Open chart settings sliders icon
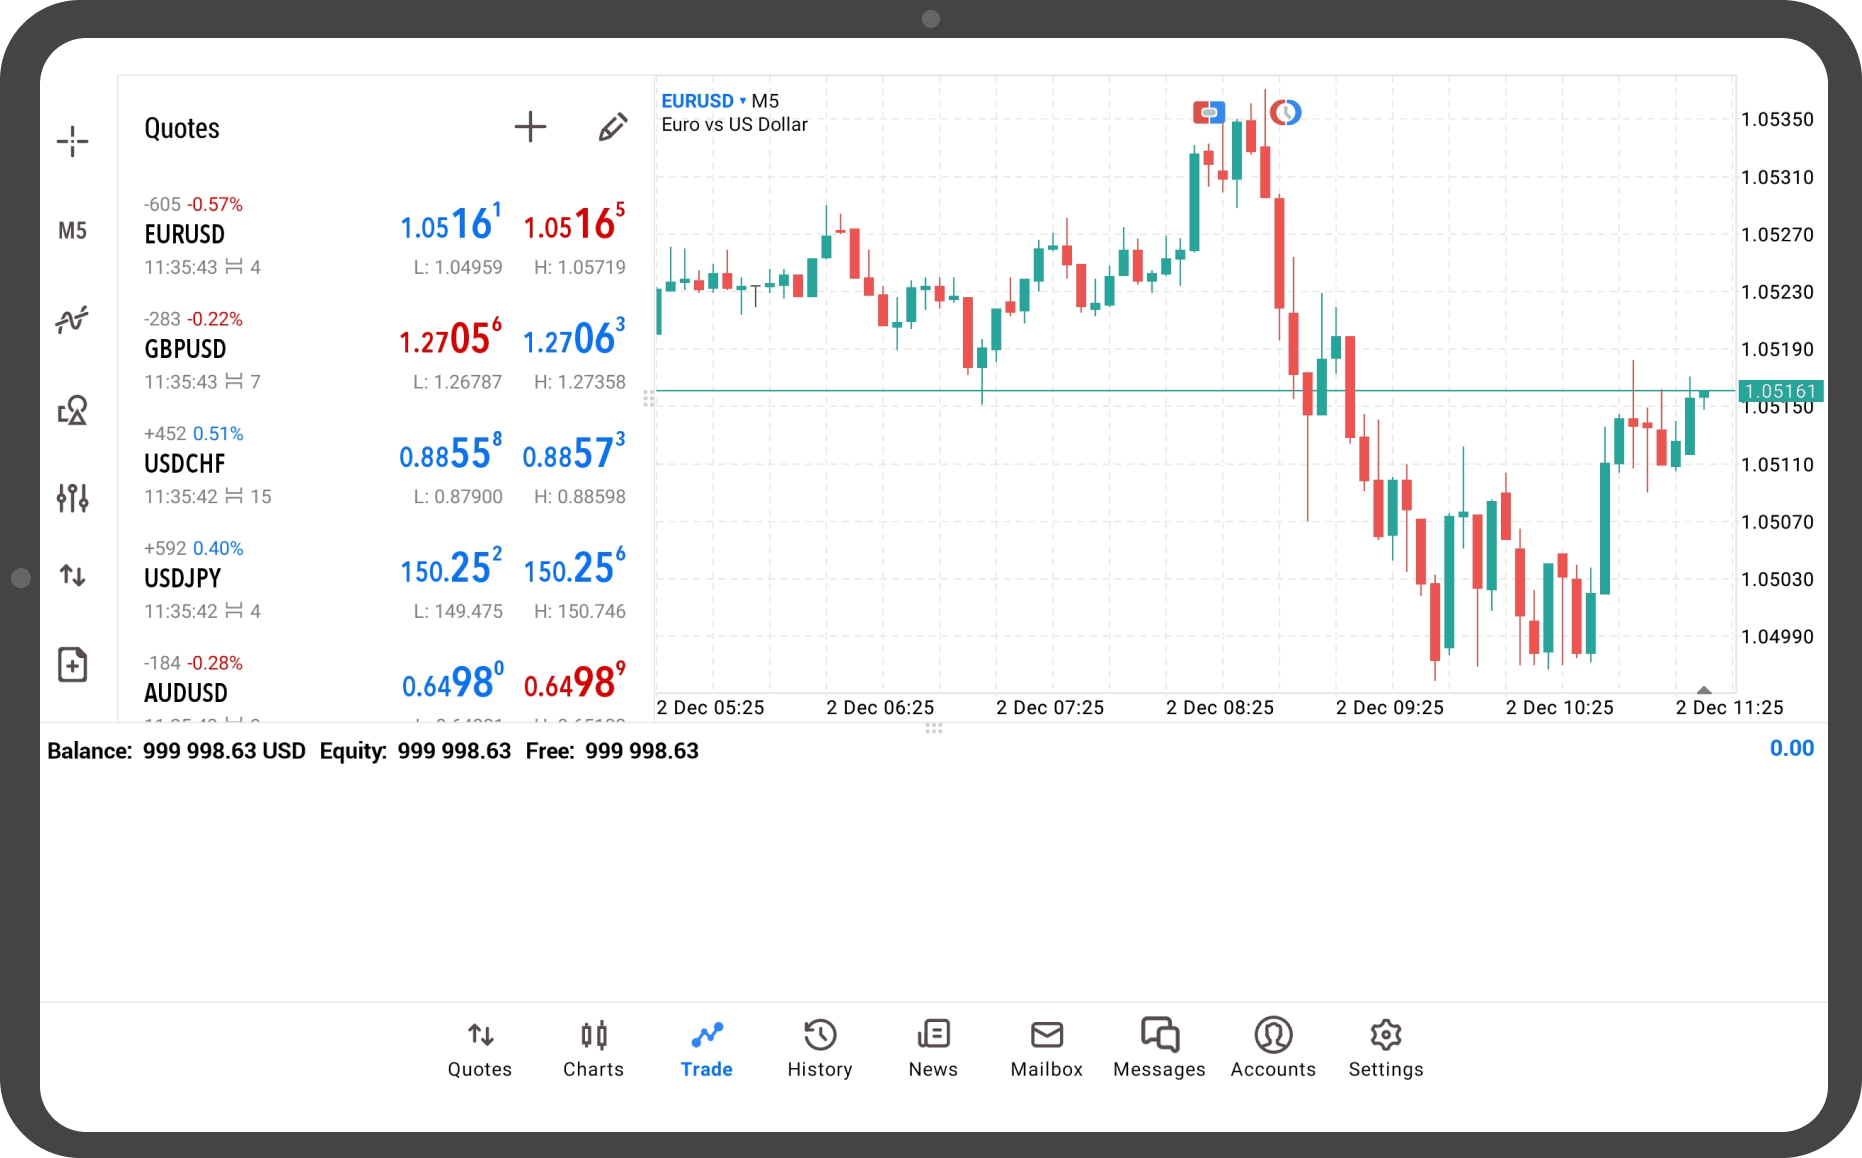Image resolution: width=1862 pixels, height=1158 pixels. (72, 497)
